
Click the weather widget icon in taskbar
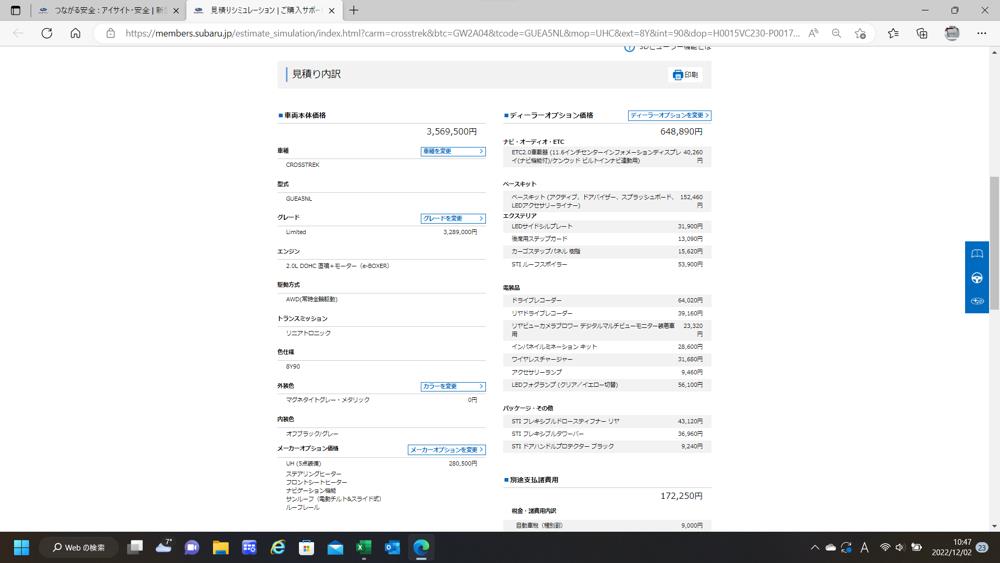(x=164, y=546)
